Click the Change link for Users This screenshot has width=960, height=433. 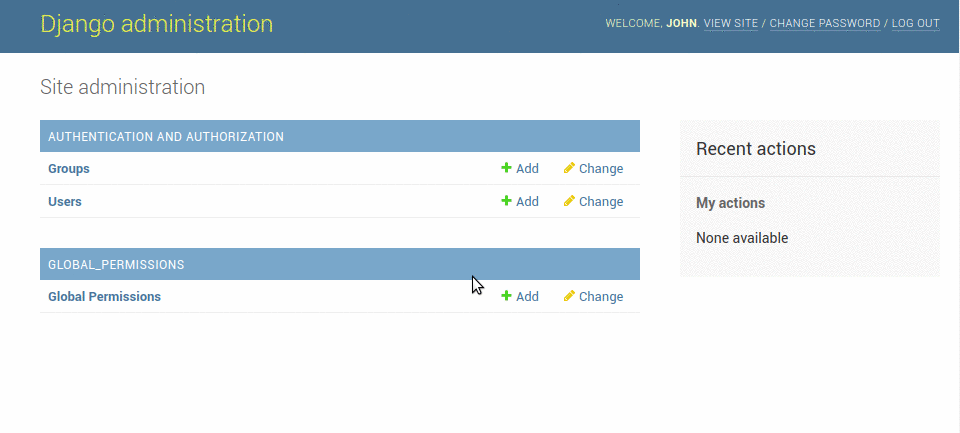tap(601, 202)
